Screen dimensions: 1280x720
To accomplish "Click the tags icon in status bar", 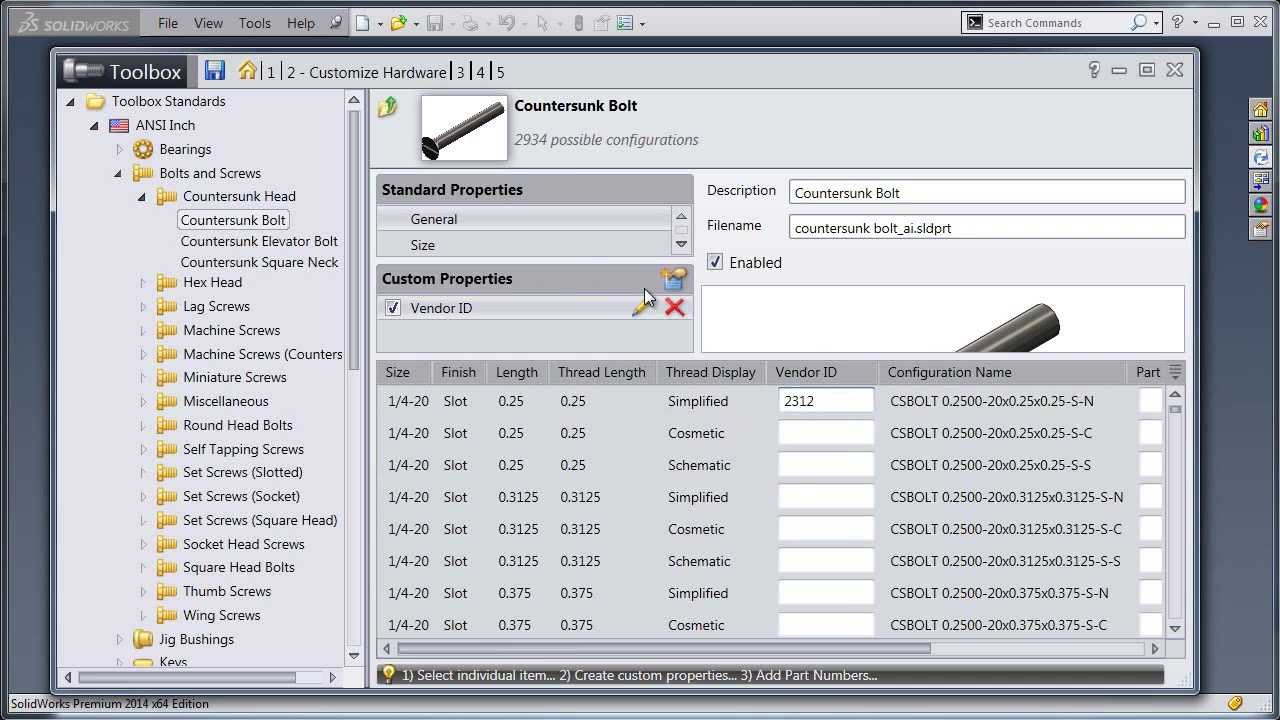I will pos(1236,704).
